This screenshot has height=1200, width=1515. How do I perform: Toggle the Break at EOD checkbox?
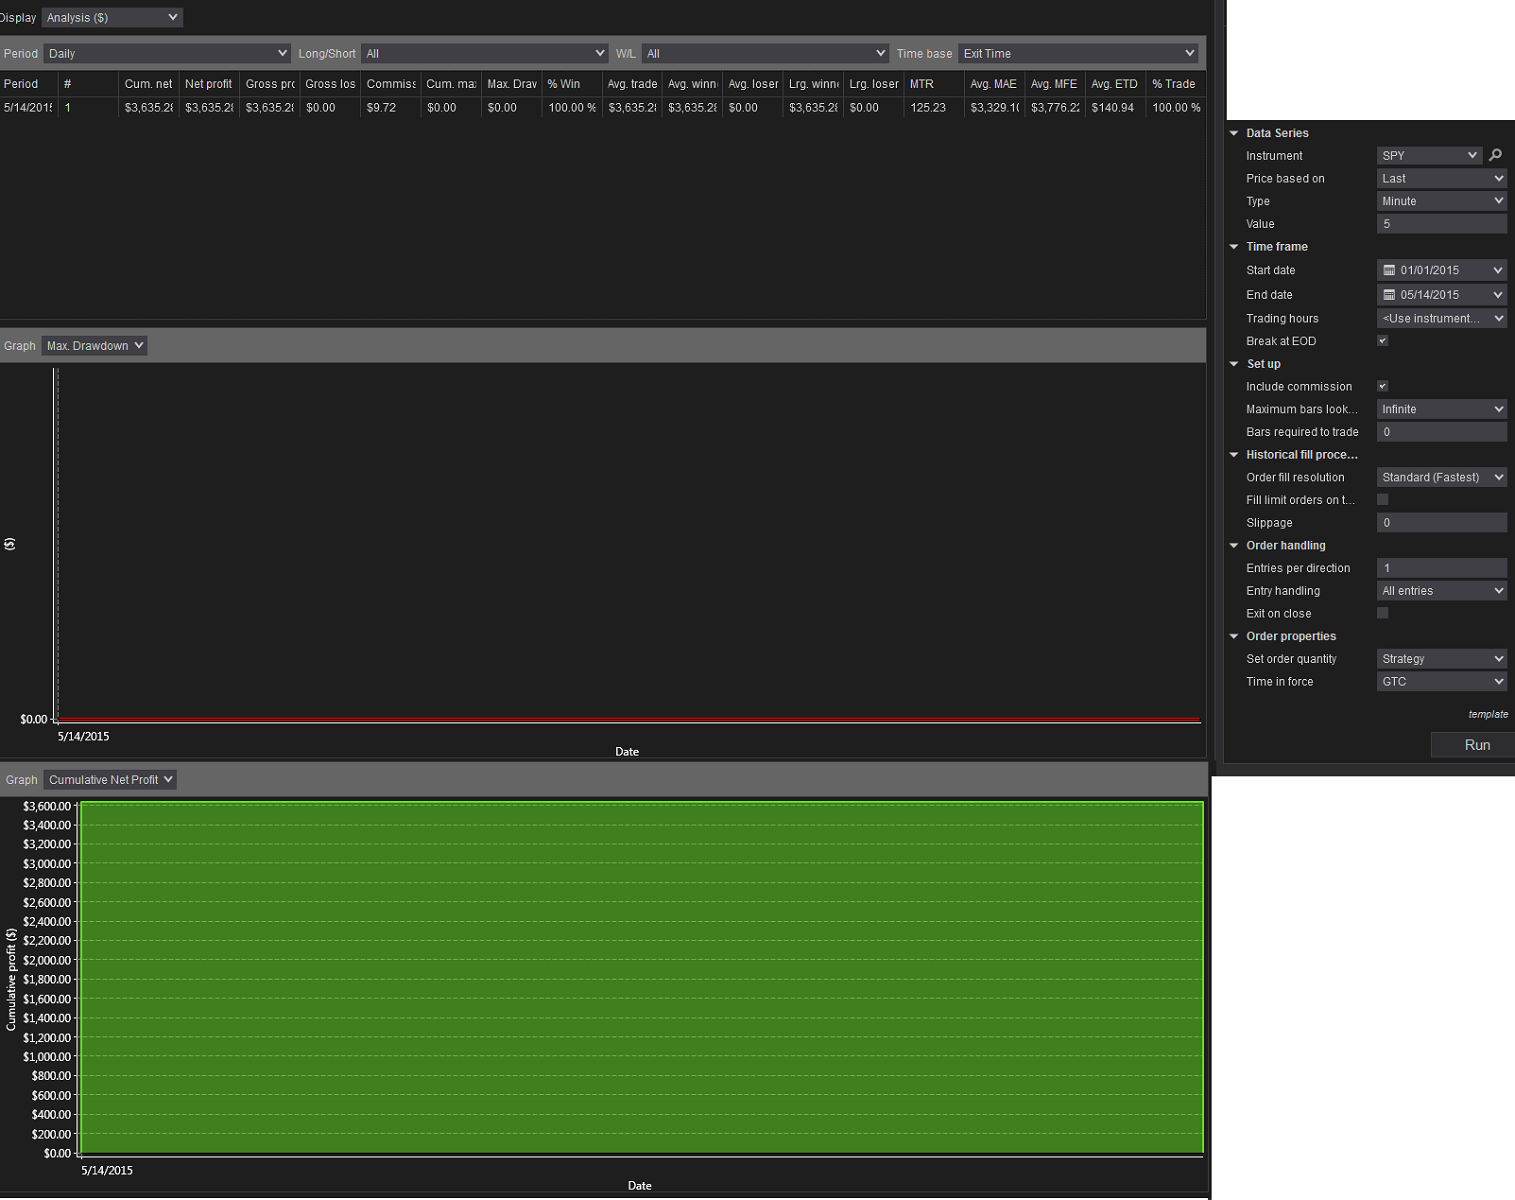[x=1383, y=341]
